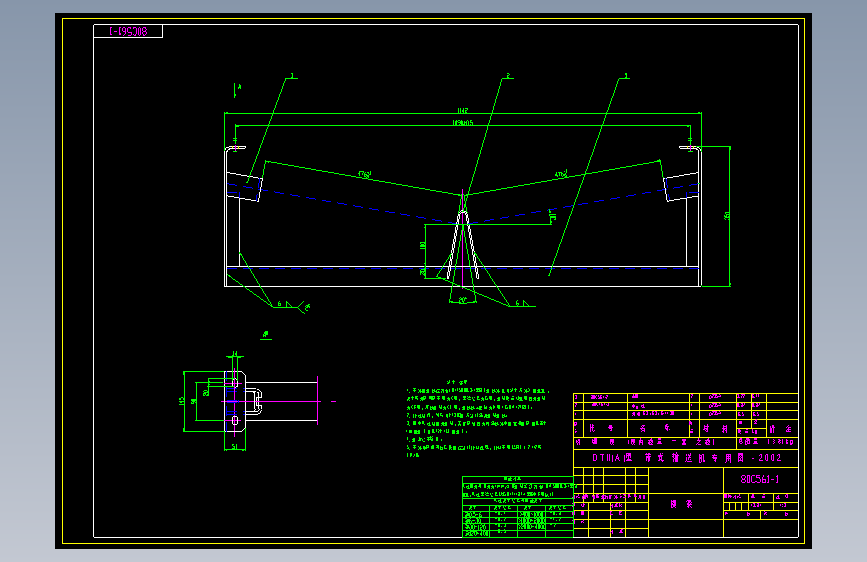Click the 115 height dimension left of side view

pyautogui.click(x=182, y=401)
